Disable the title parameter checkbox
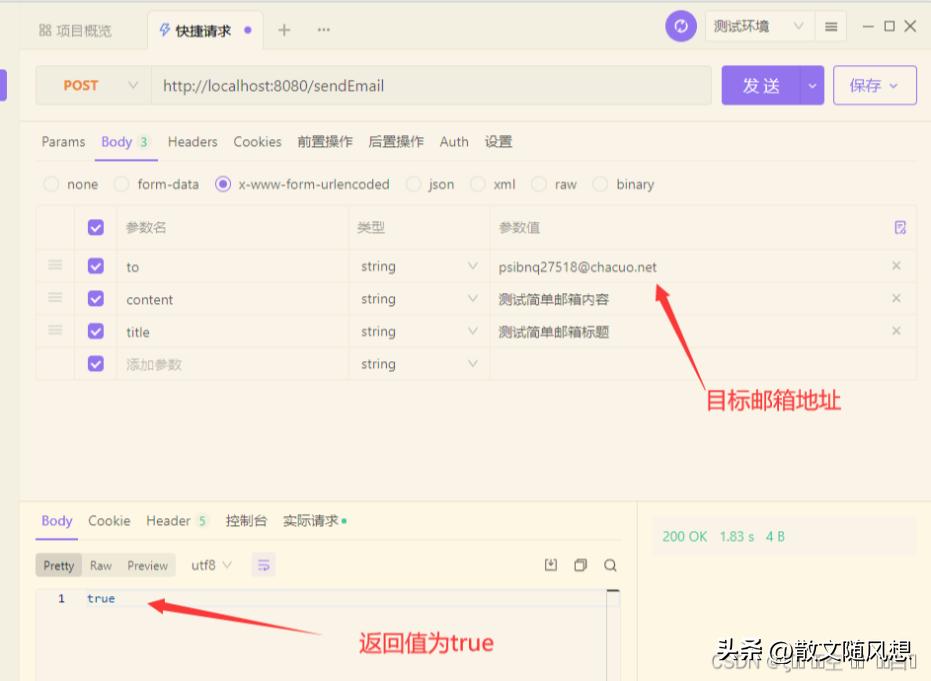931x681 pixels. (x=95, y=331)
